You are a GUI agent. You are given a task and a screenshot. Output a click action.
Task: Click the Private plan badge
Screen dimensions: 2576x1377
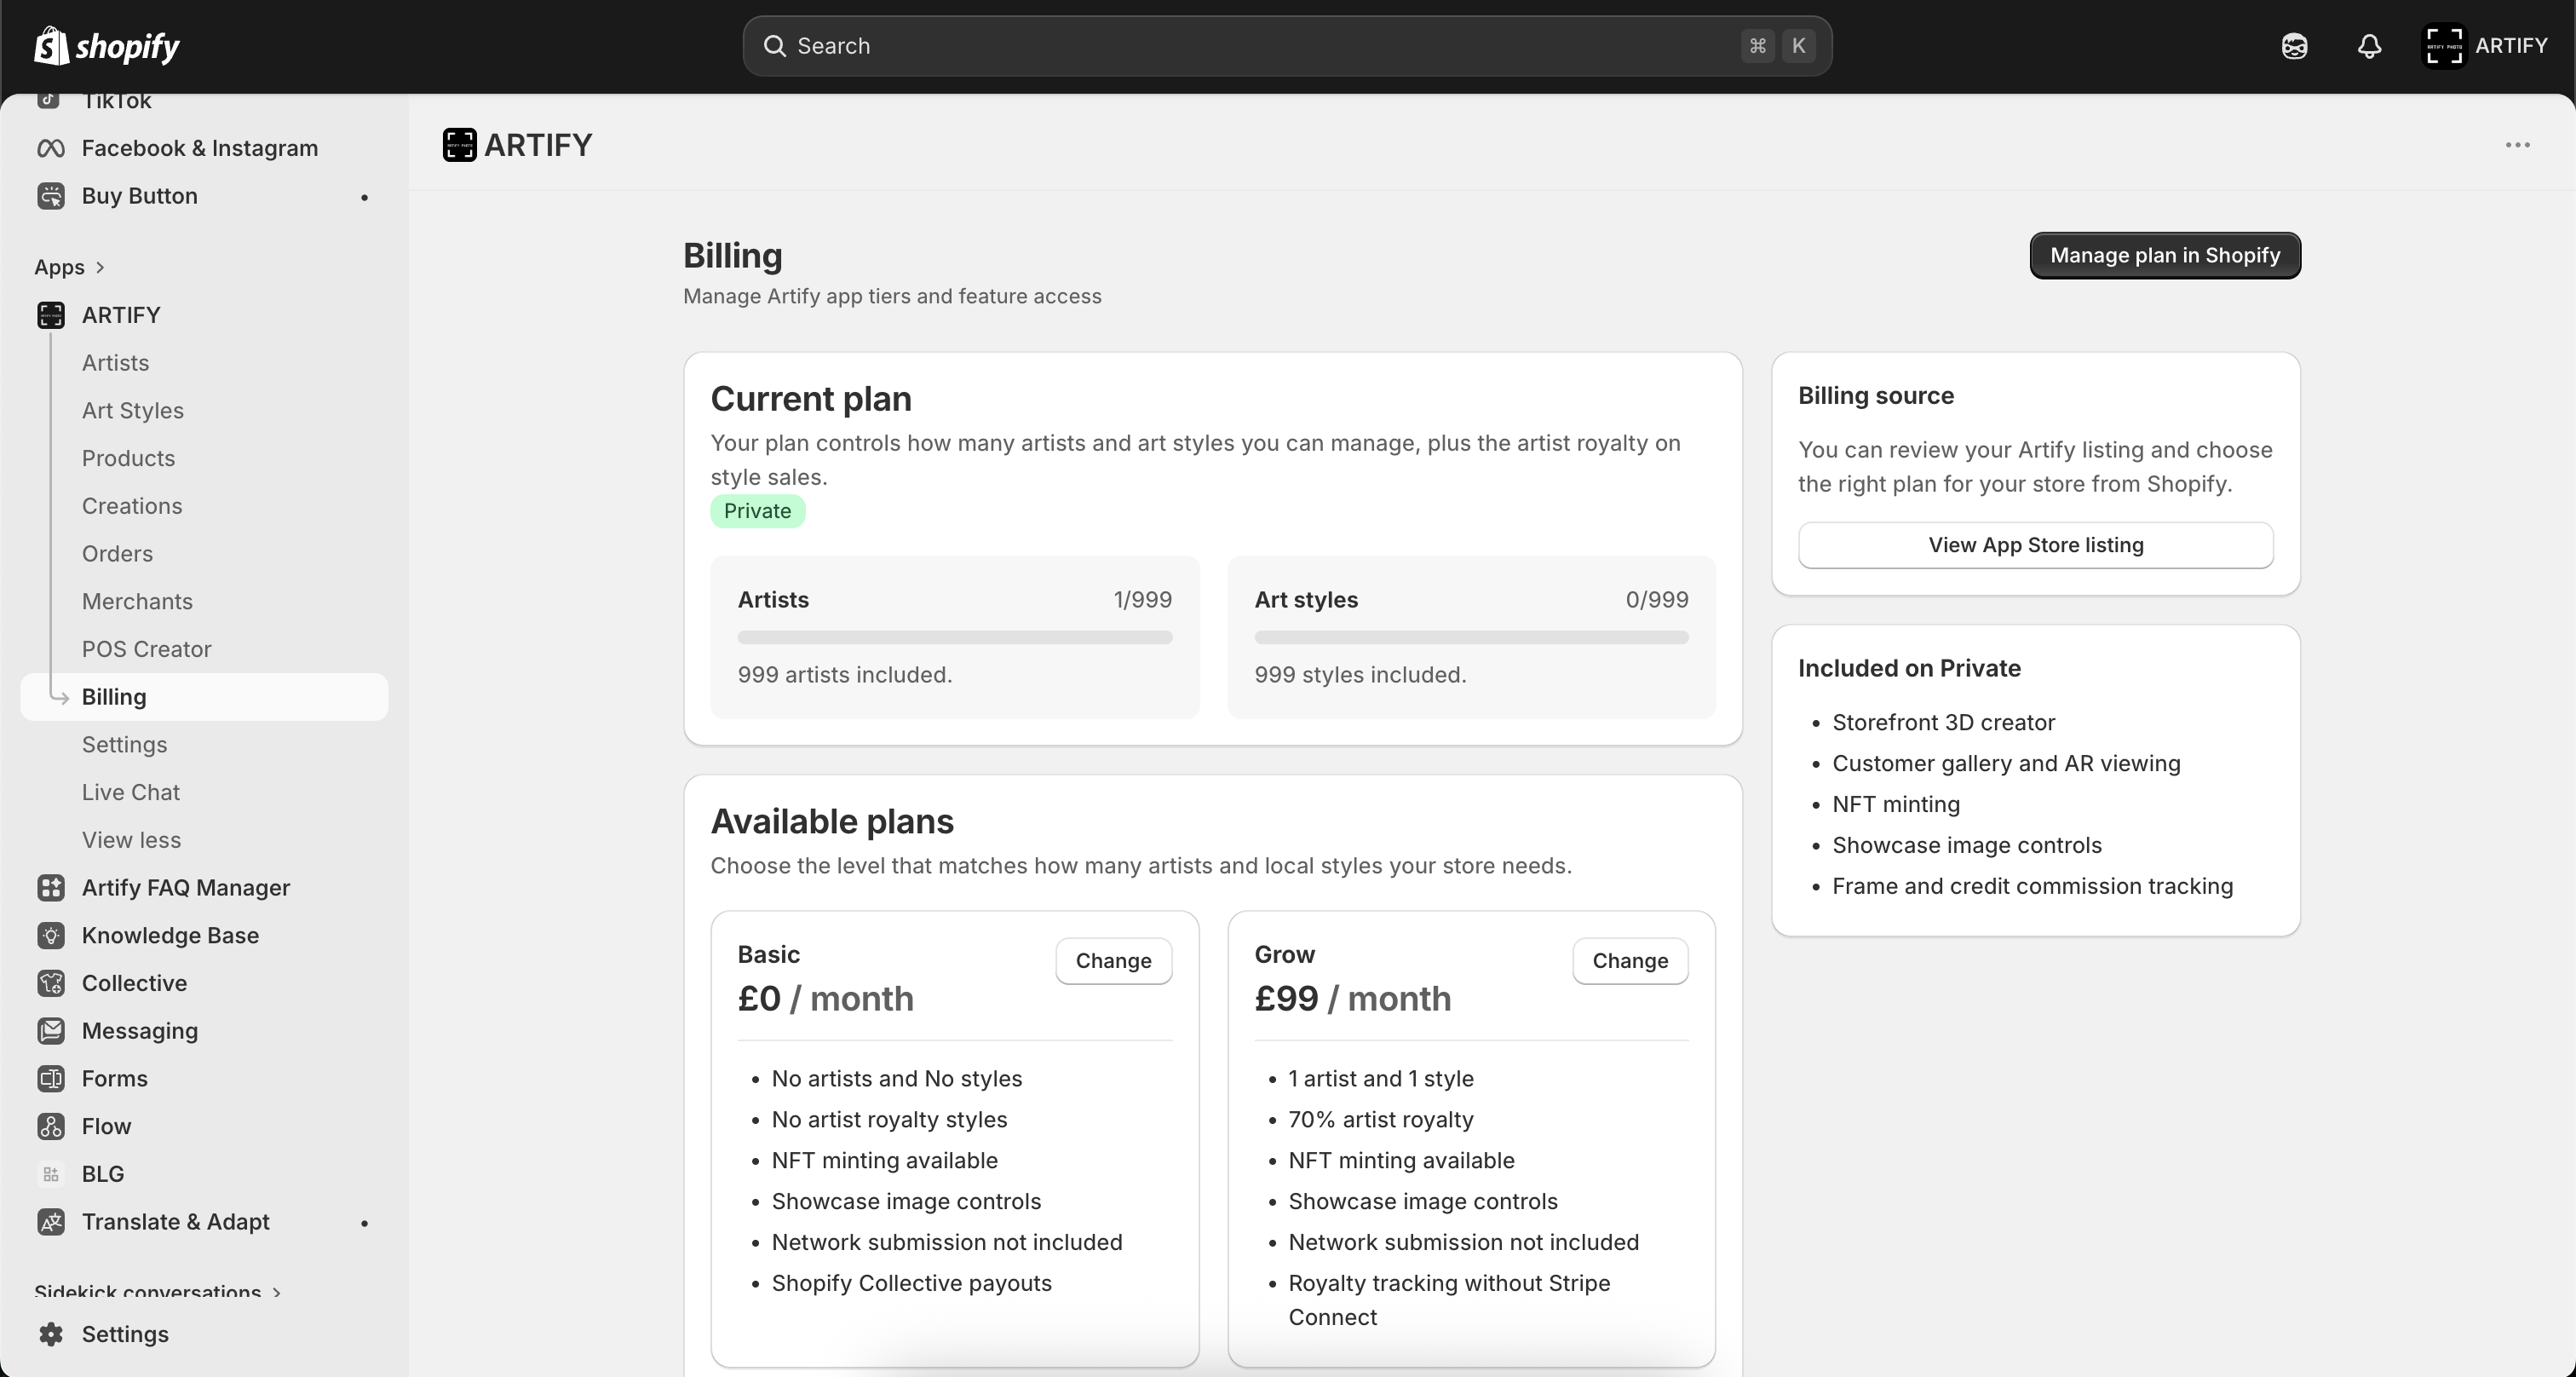[757, 511]
